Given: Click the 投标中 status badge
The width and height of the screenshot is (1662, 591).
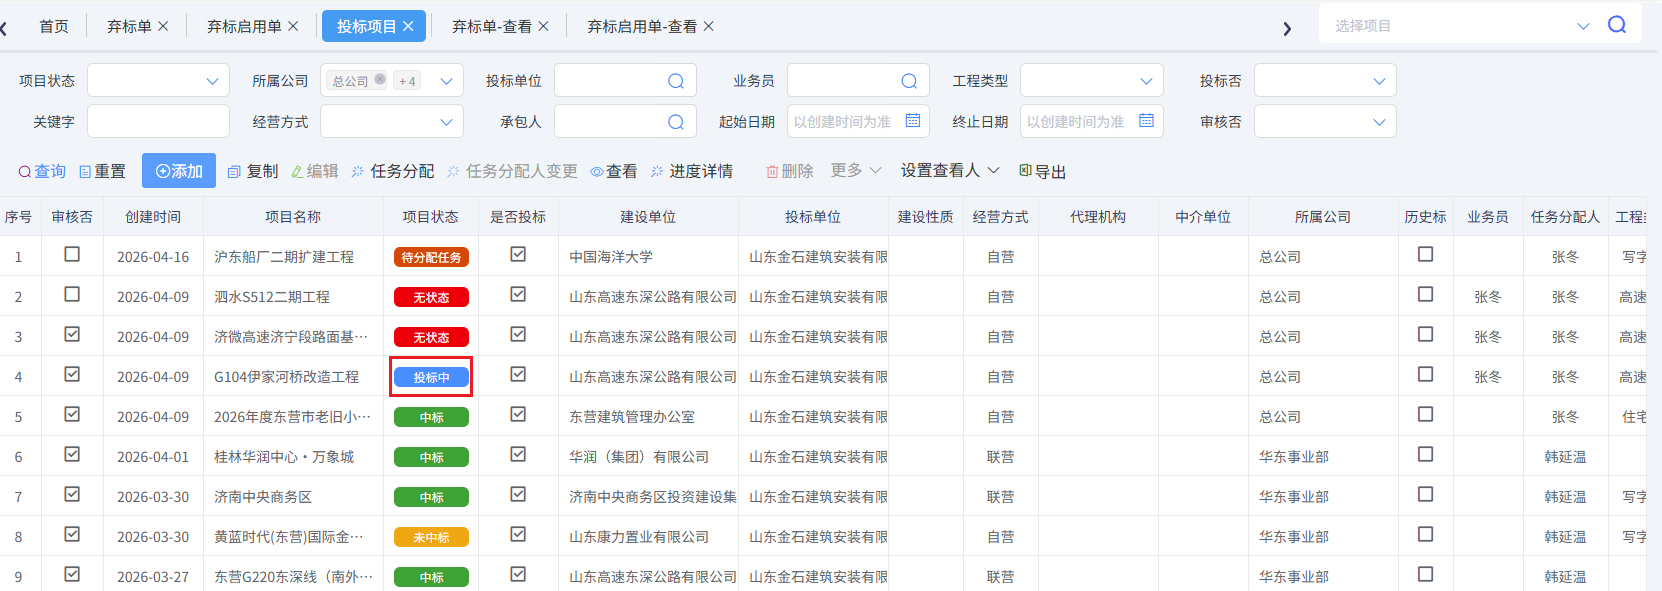Looking at the screenshot, I should tap(431, 377).
